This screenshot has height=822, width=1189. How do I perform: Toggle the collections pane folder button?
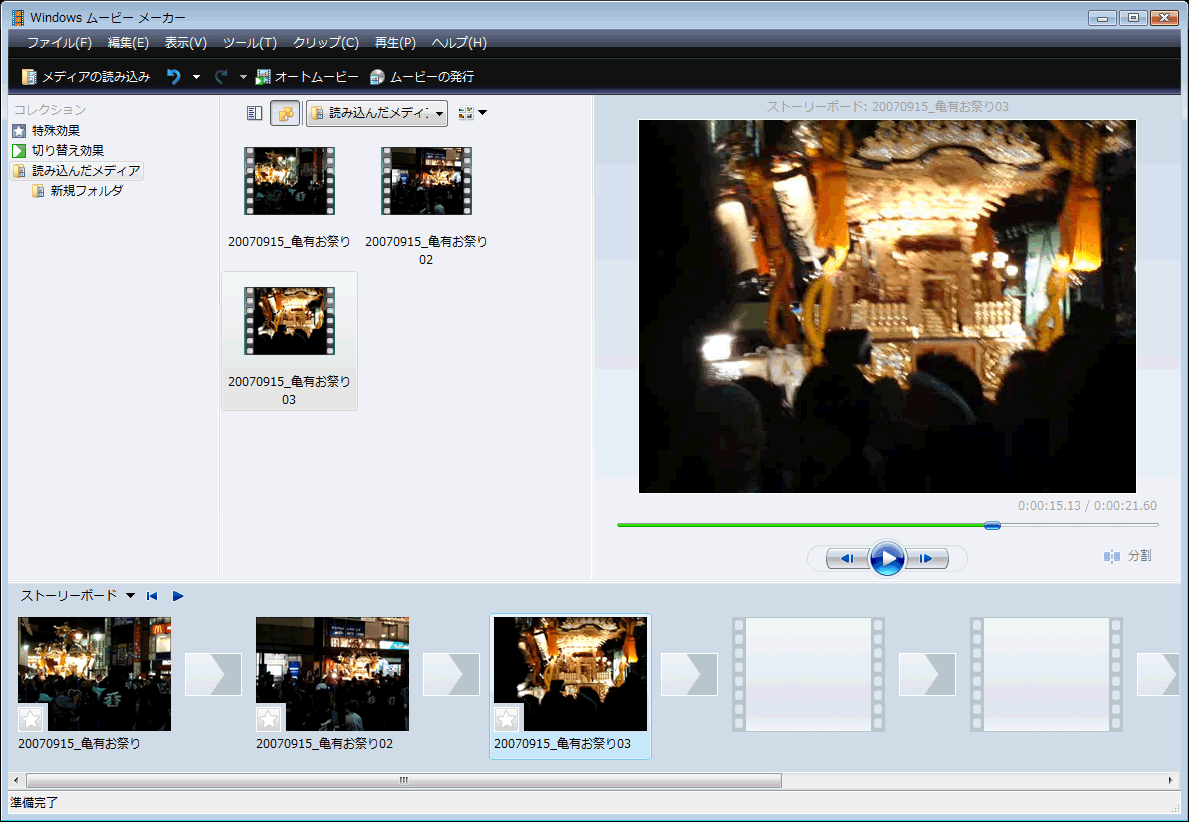pyautogui.click(x=285, y=113)
